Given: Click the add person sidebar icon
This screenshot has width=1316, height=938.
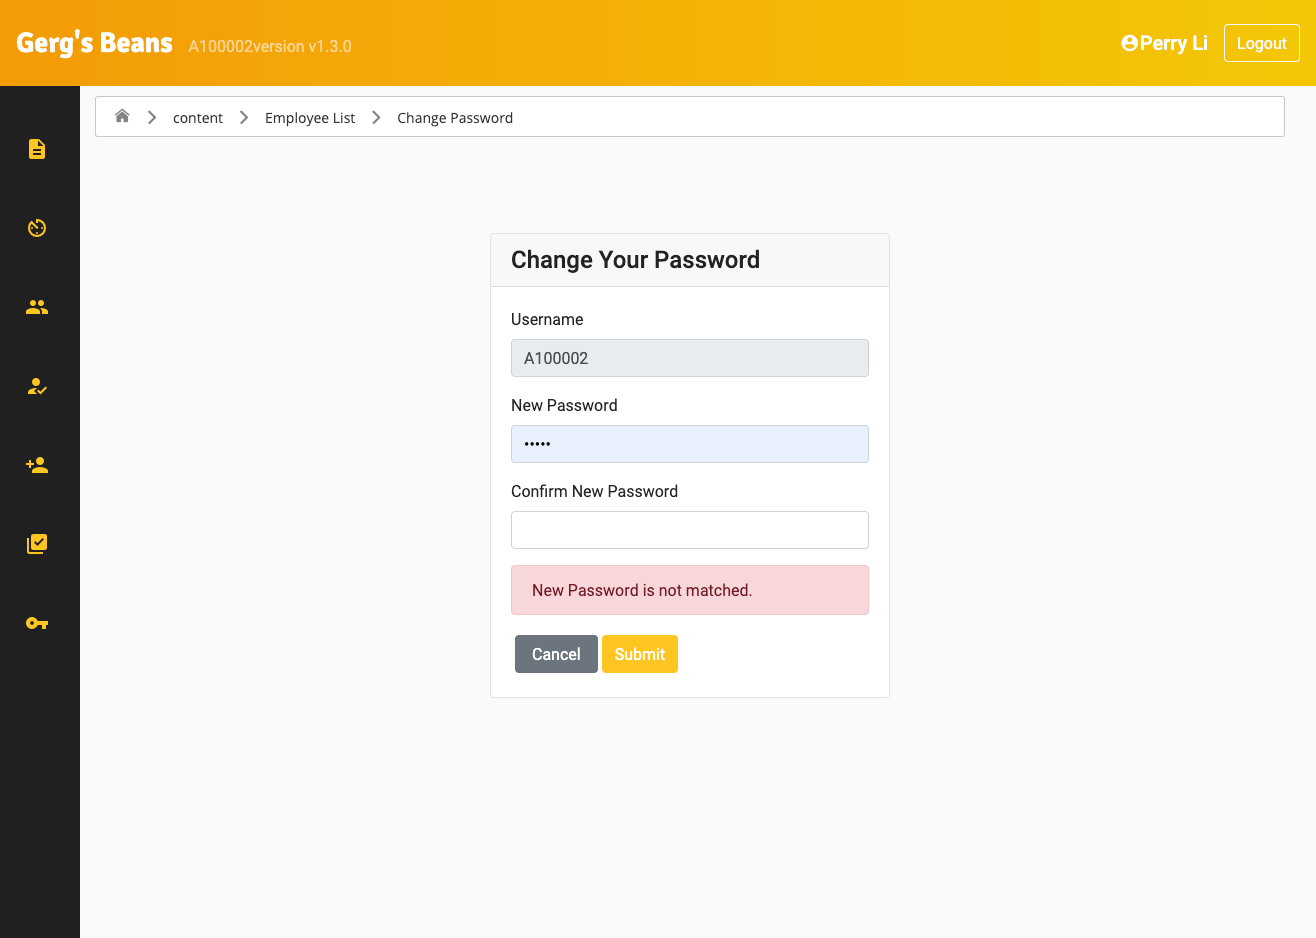Looking at the screenshot, I should coord(37,465).
